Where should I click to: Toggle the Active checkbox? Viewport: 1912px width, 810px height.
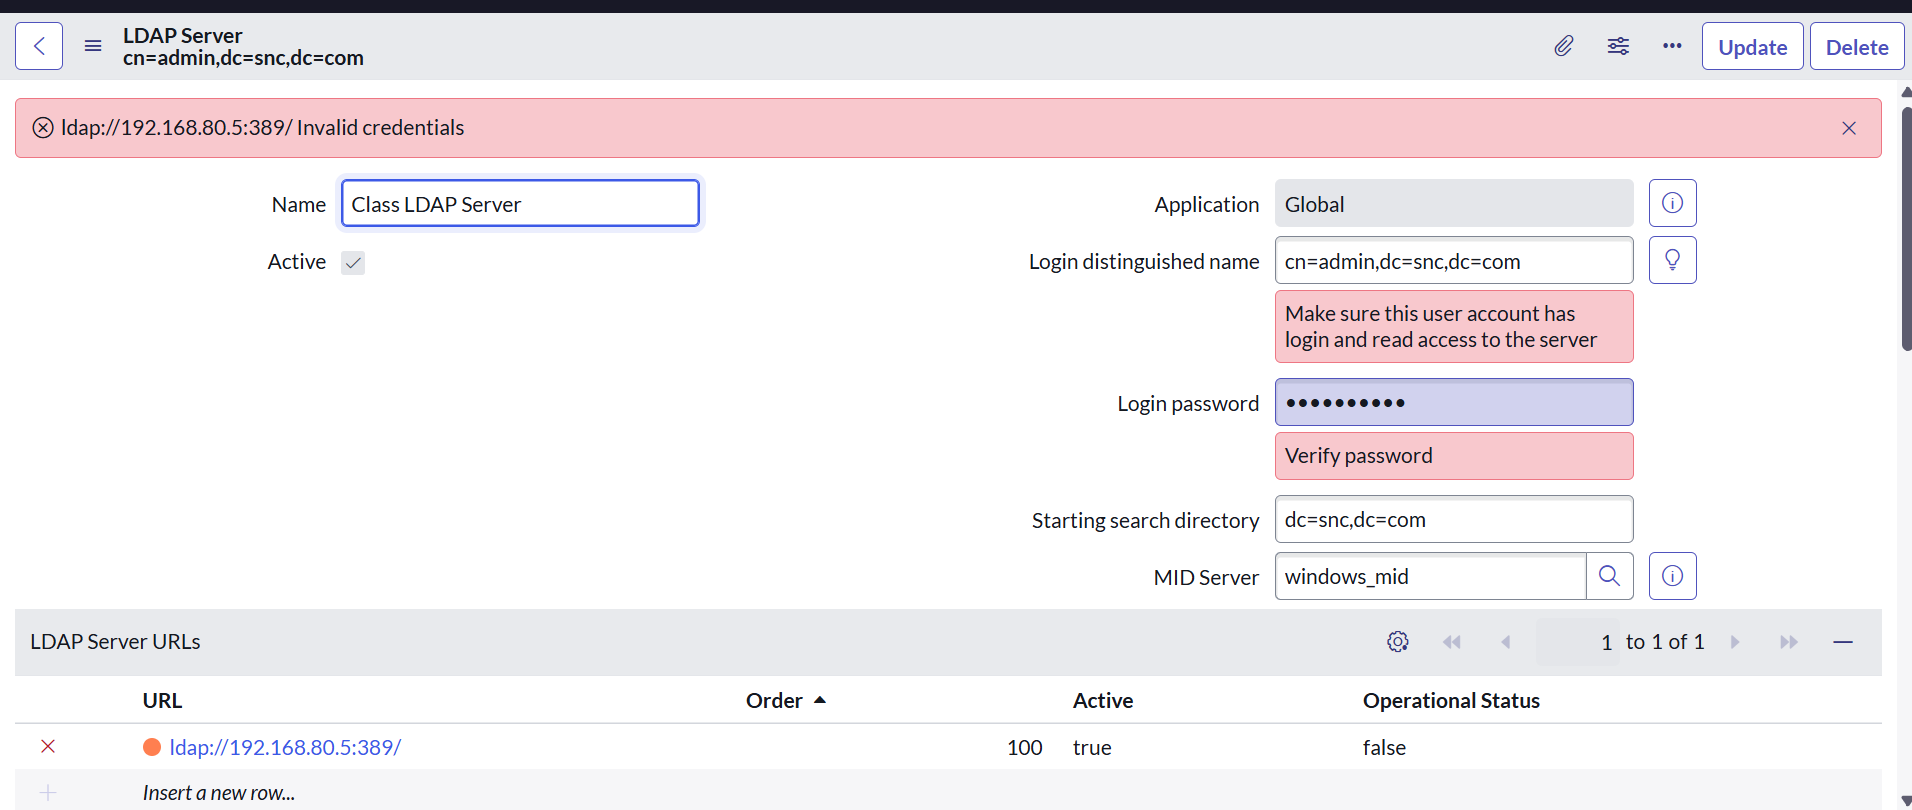point(353,262)
